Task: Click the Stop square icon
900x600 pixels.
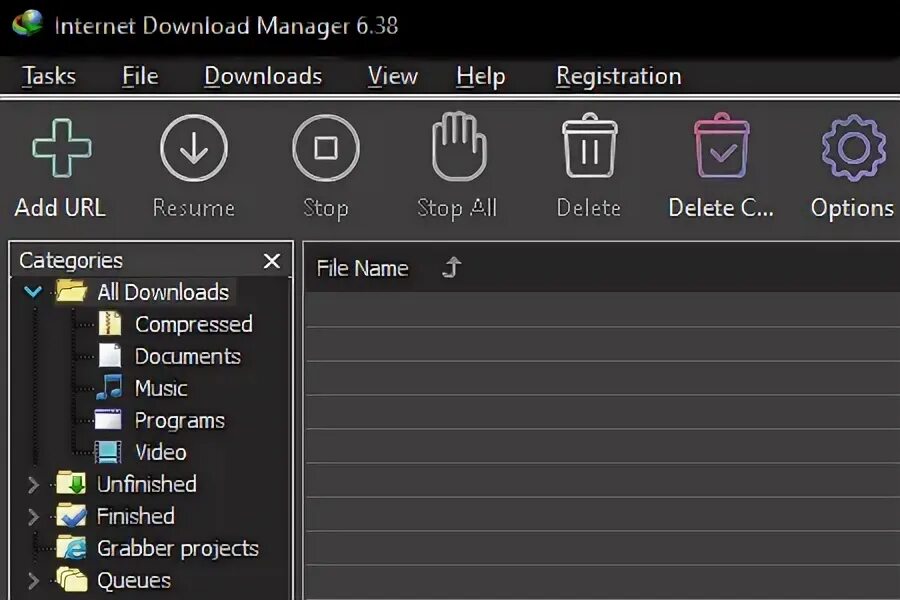Action: click(x=325, y=148)
